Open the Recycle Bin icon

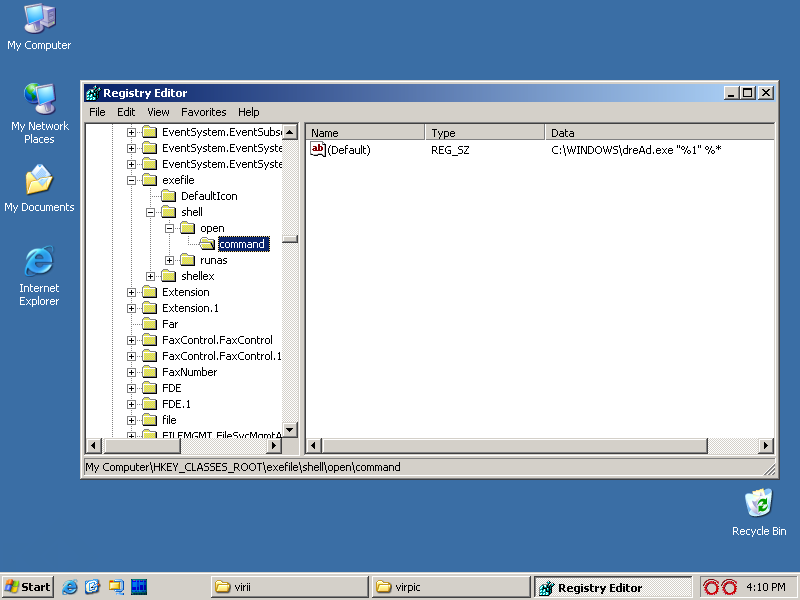[759, 512]
